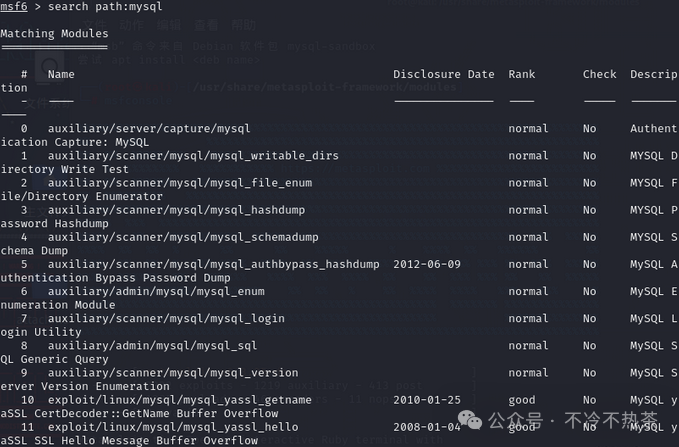679x447 pixels.
Task: Click description 'QL Generic Query'
Action: click(x=54, y=360)
